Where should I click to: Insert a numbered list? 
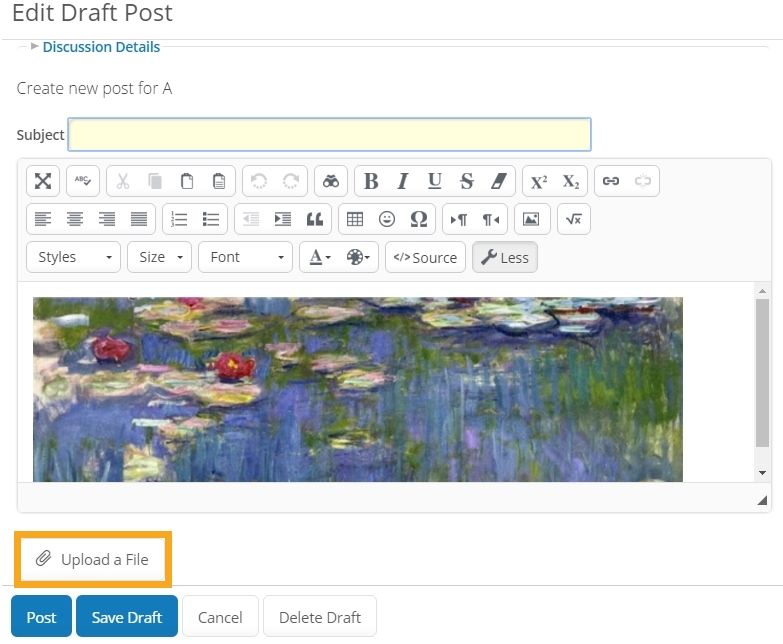click(179, 219)
